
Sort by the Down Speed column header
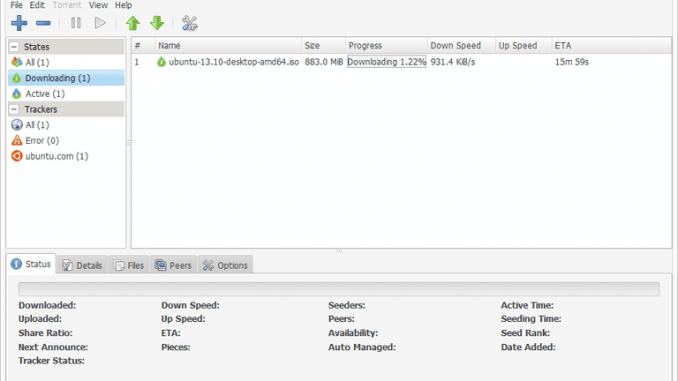[461, 45]
